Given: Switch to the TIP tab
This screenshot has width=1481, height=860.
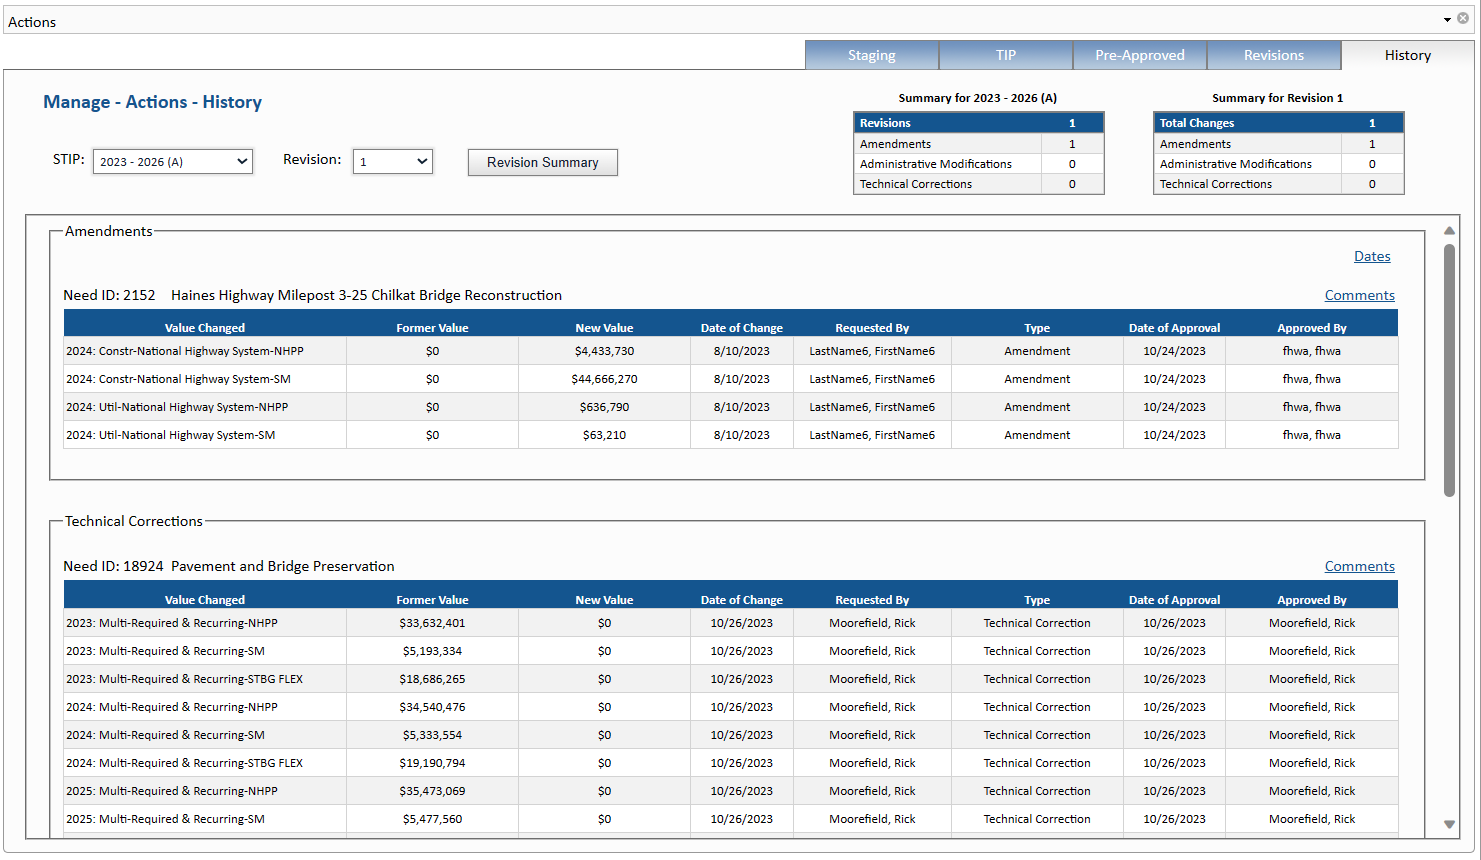Looking at the screenshot, I should click(1006, 55).
